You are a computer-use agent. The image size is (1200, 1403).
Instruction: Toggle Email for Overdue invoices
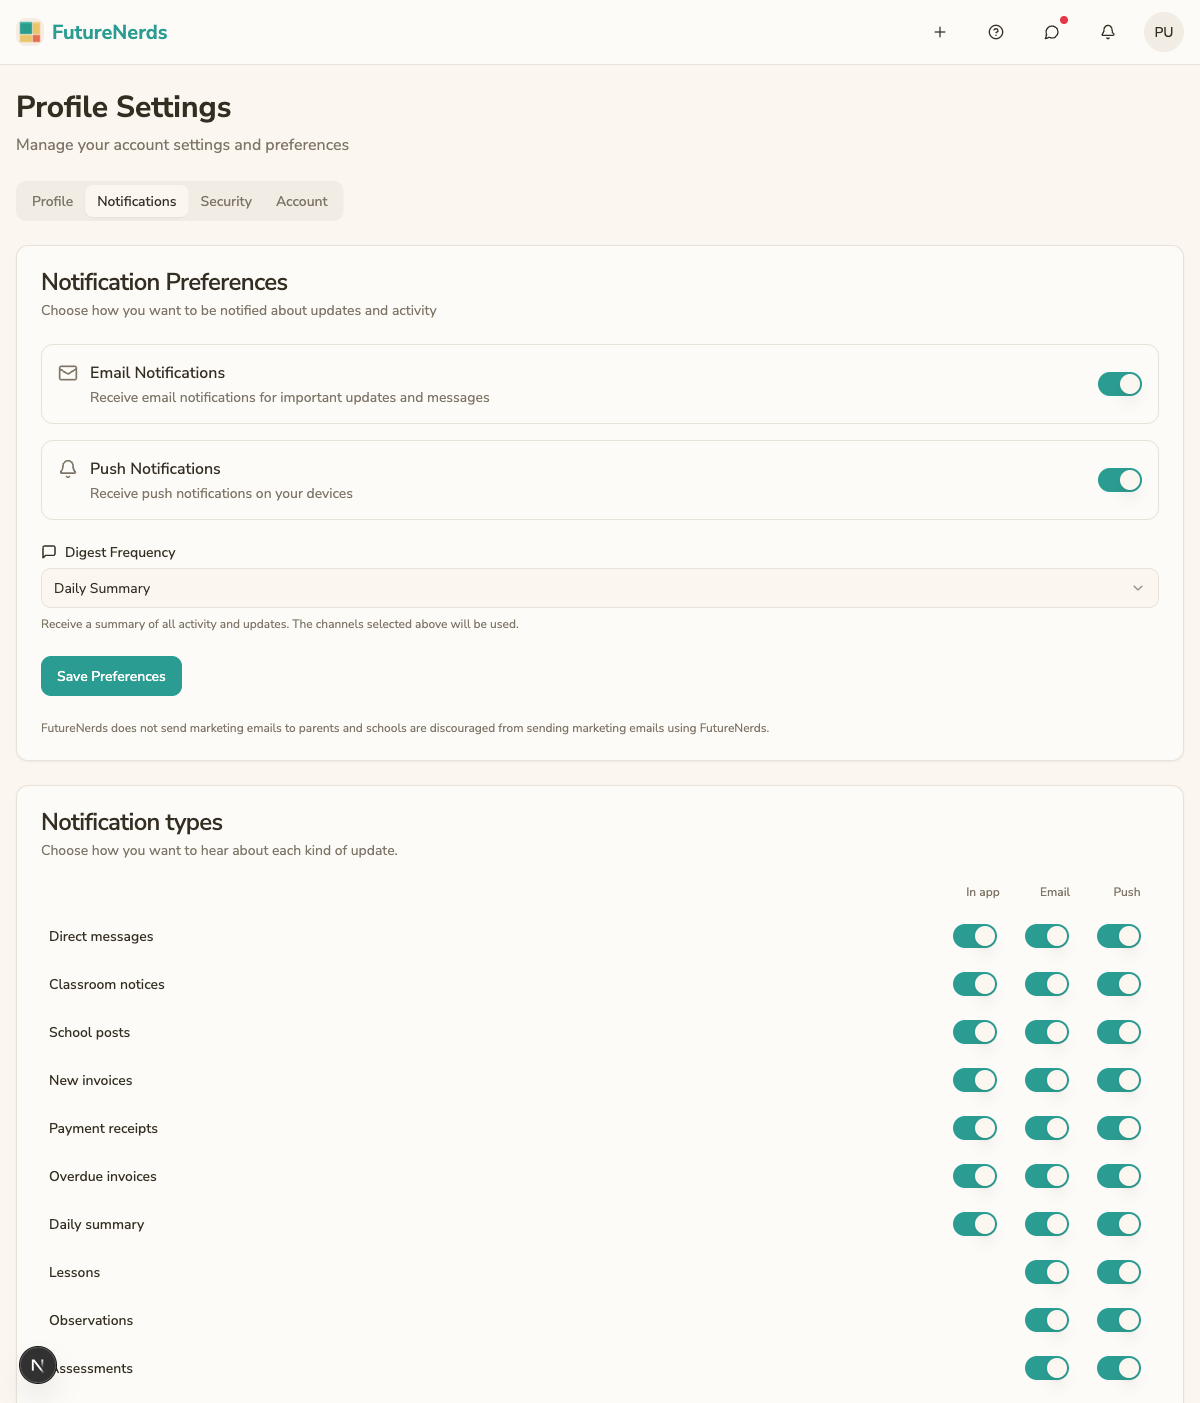click(x=1047, y=1176)
